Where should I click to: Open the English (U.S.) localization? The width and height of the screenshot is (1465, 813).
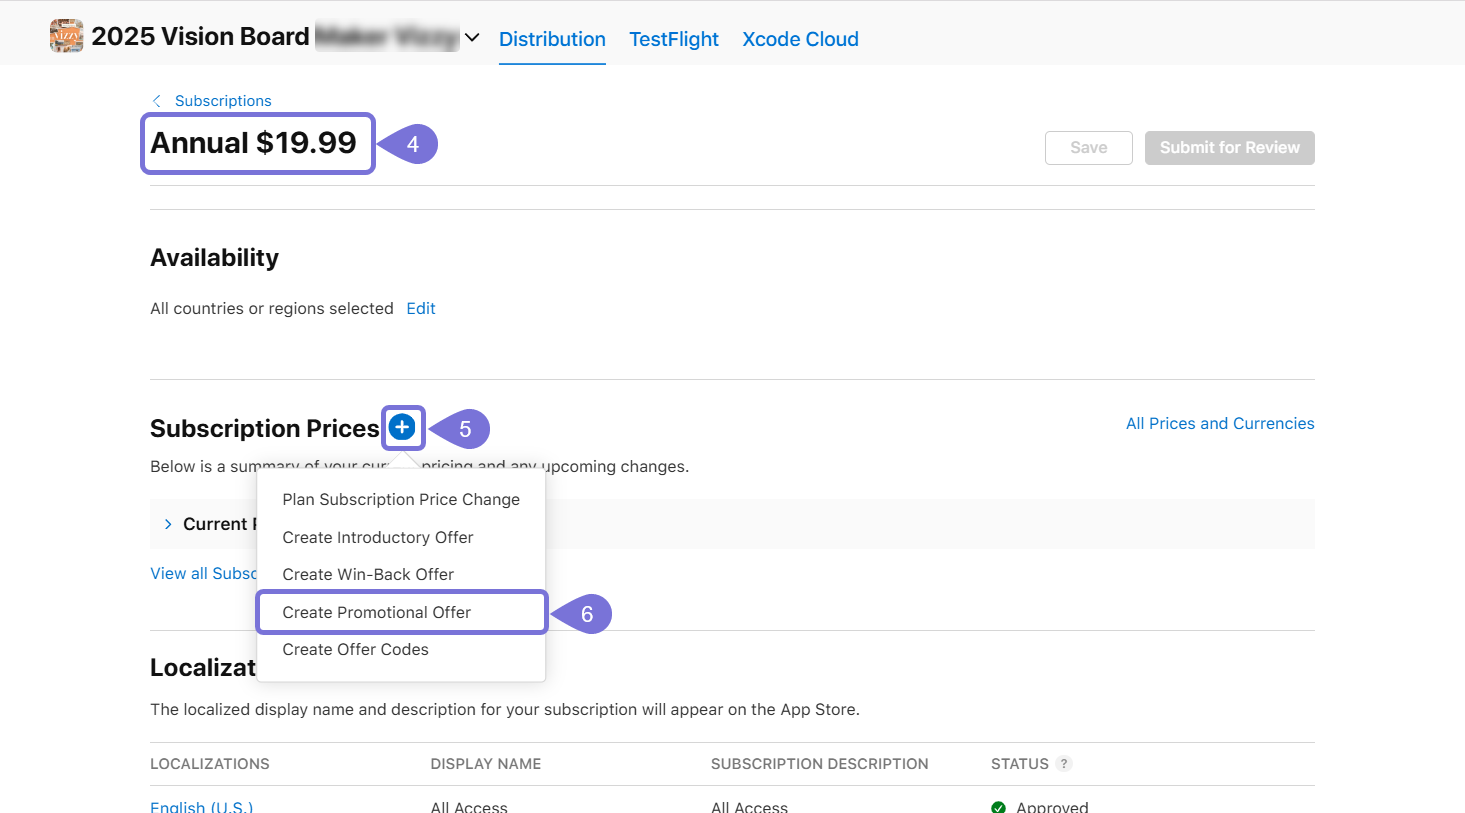click(201, 807)
